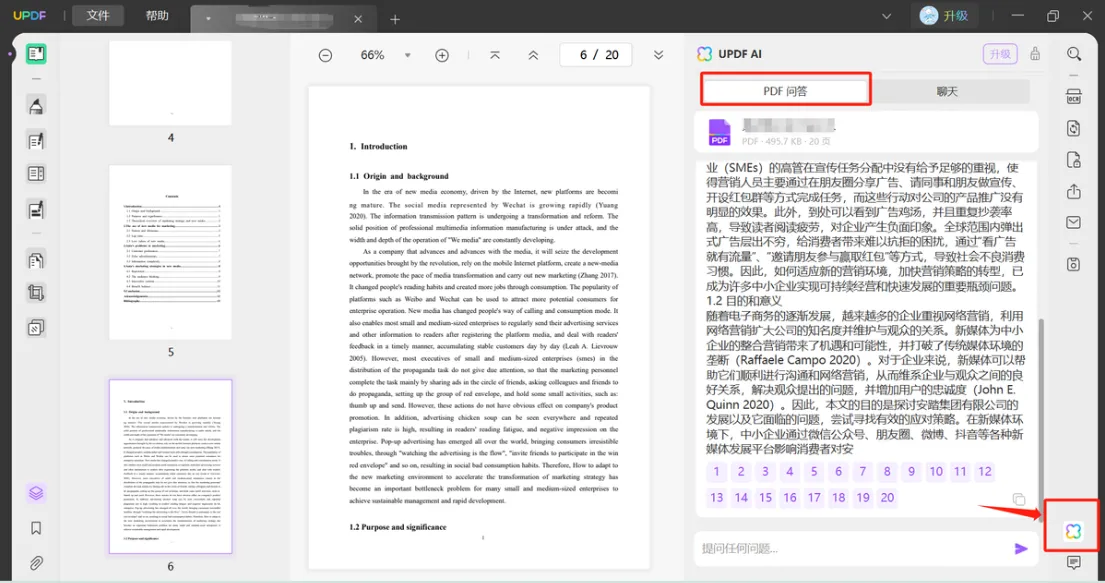Open the search magnifier icon
Screen dimensions: 1105x583
(x=1073, y=54)
